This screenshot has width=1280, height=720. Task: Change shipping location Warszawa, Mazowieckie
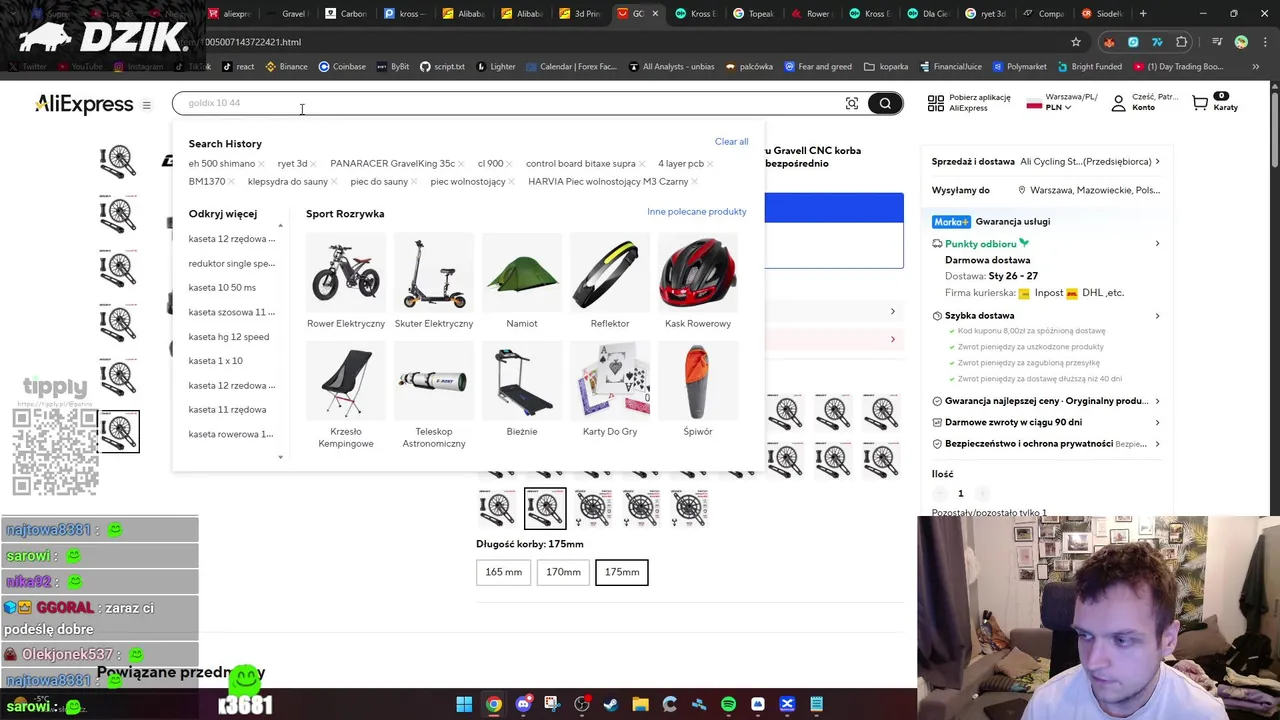pos(1090,190)
